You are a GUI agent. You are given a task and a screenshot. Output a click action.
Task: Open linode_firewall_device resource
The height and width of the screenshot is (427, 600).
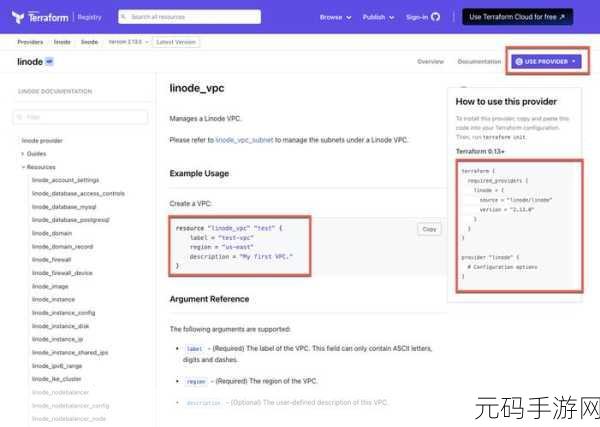coord(62,273)
